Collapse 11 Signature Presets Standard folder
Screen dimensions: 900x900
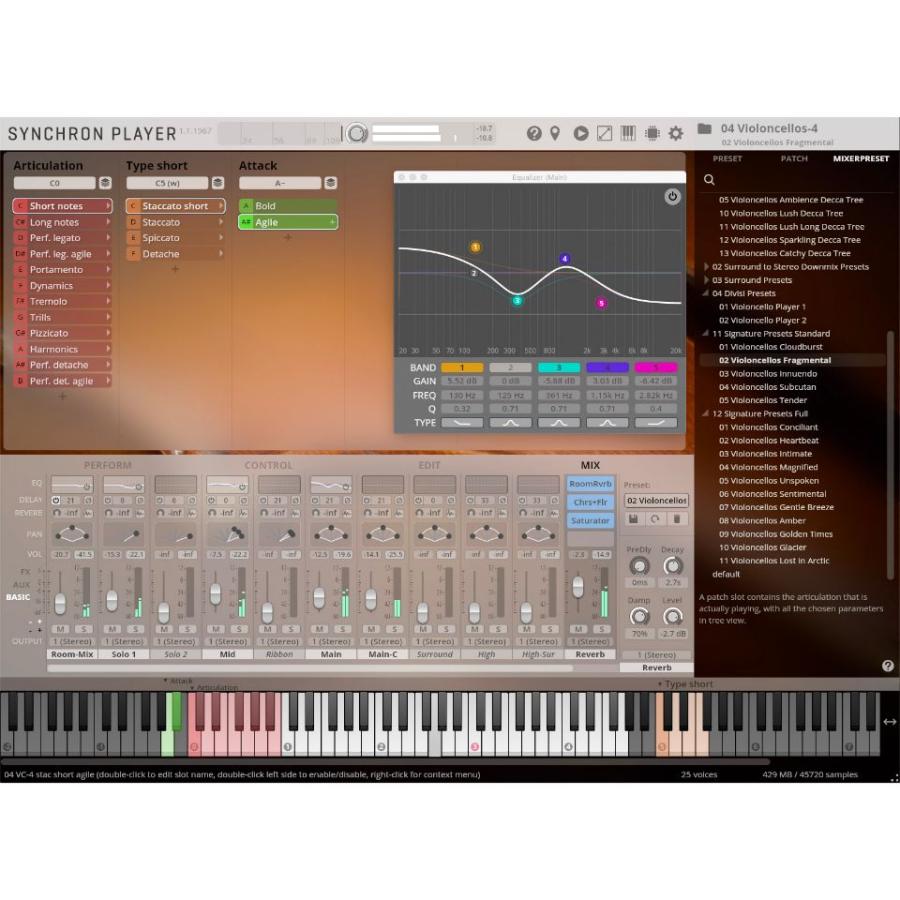tap(706, 333)
